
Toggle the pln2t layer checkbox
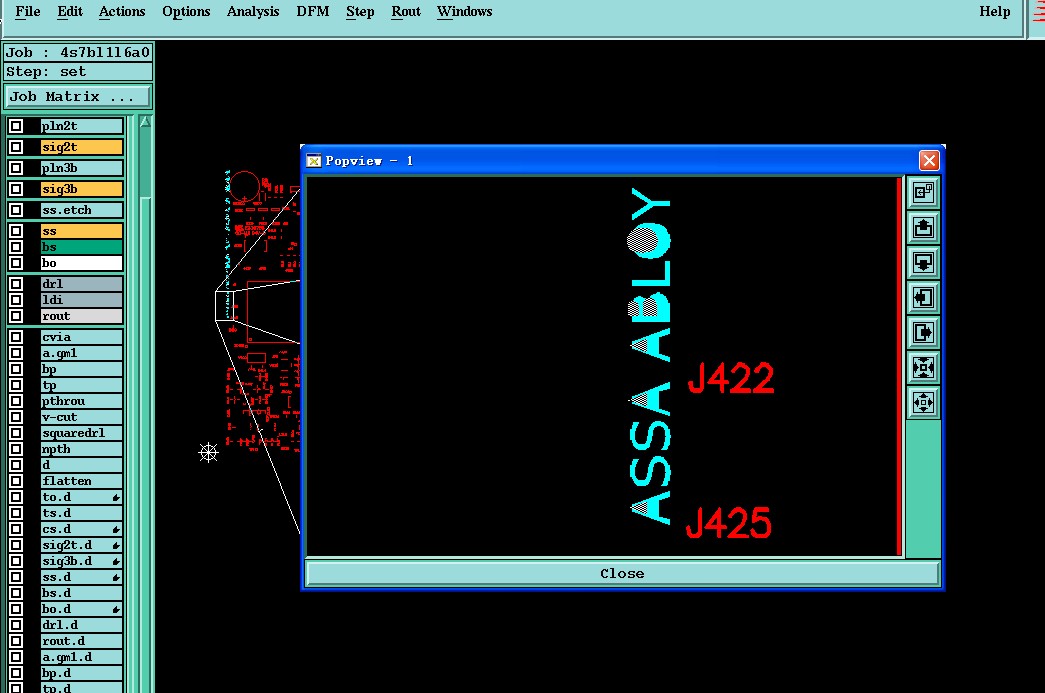16,126
